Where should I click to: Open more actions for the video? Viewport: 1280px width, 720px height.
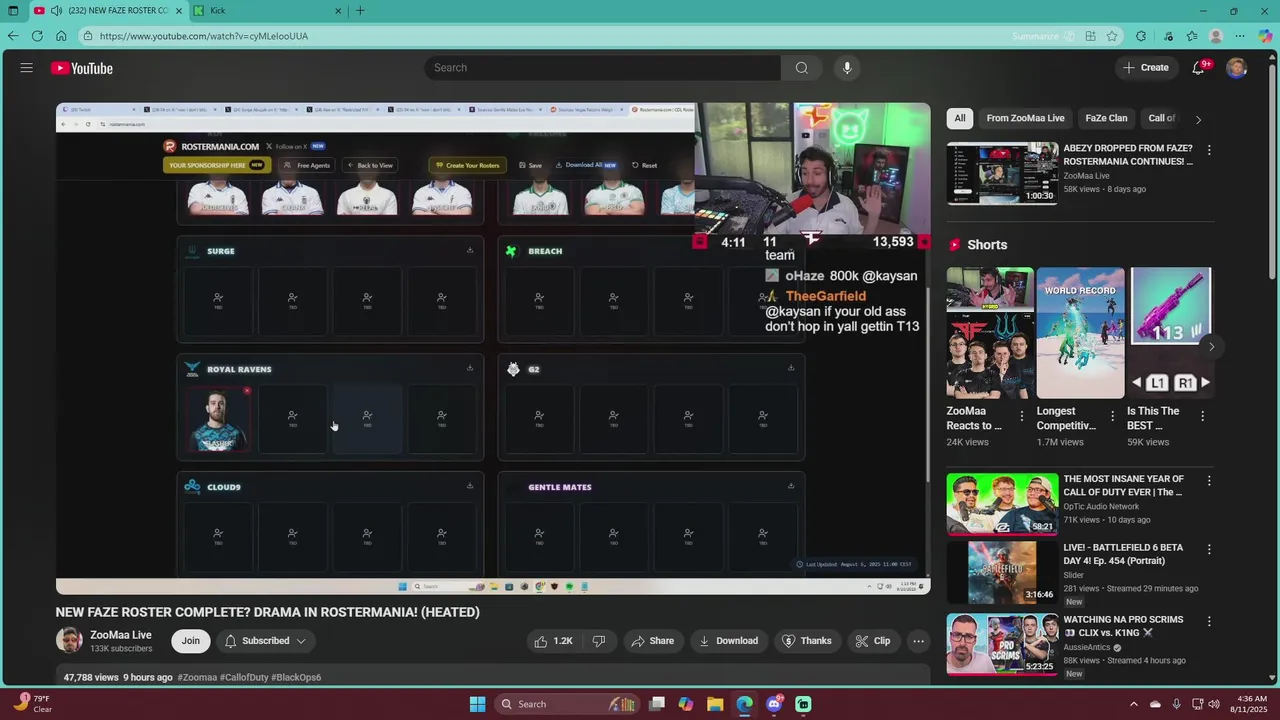(918, 641)
